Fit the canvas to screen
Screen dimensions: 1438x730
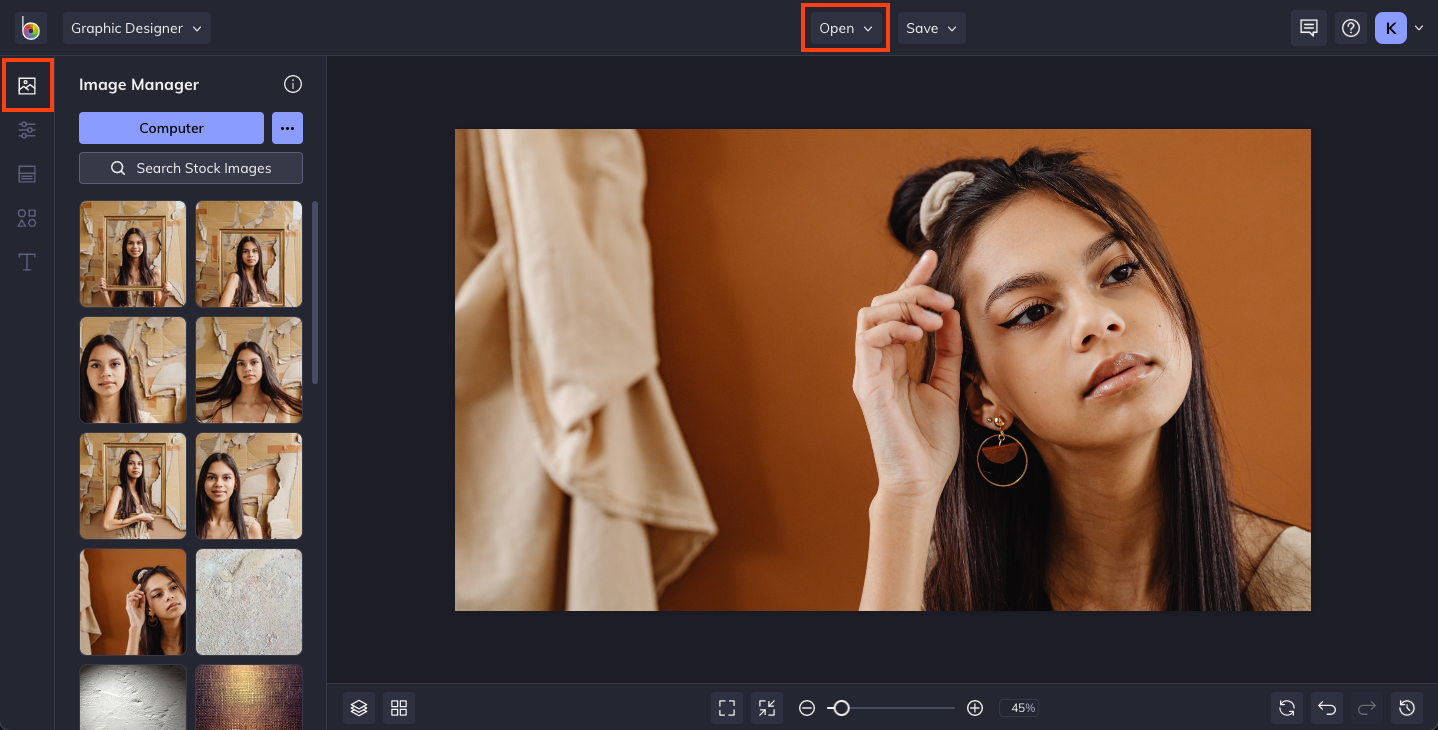(726, 708)
